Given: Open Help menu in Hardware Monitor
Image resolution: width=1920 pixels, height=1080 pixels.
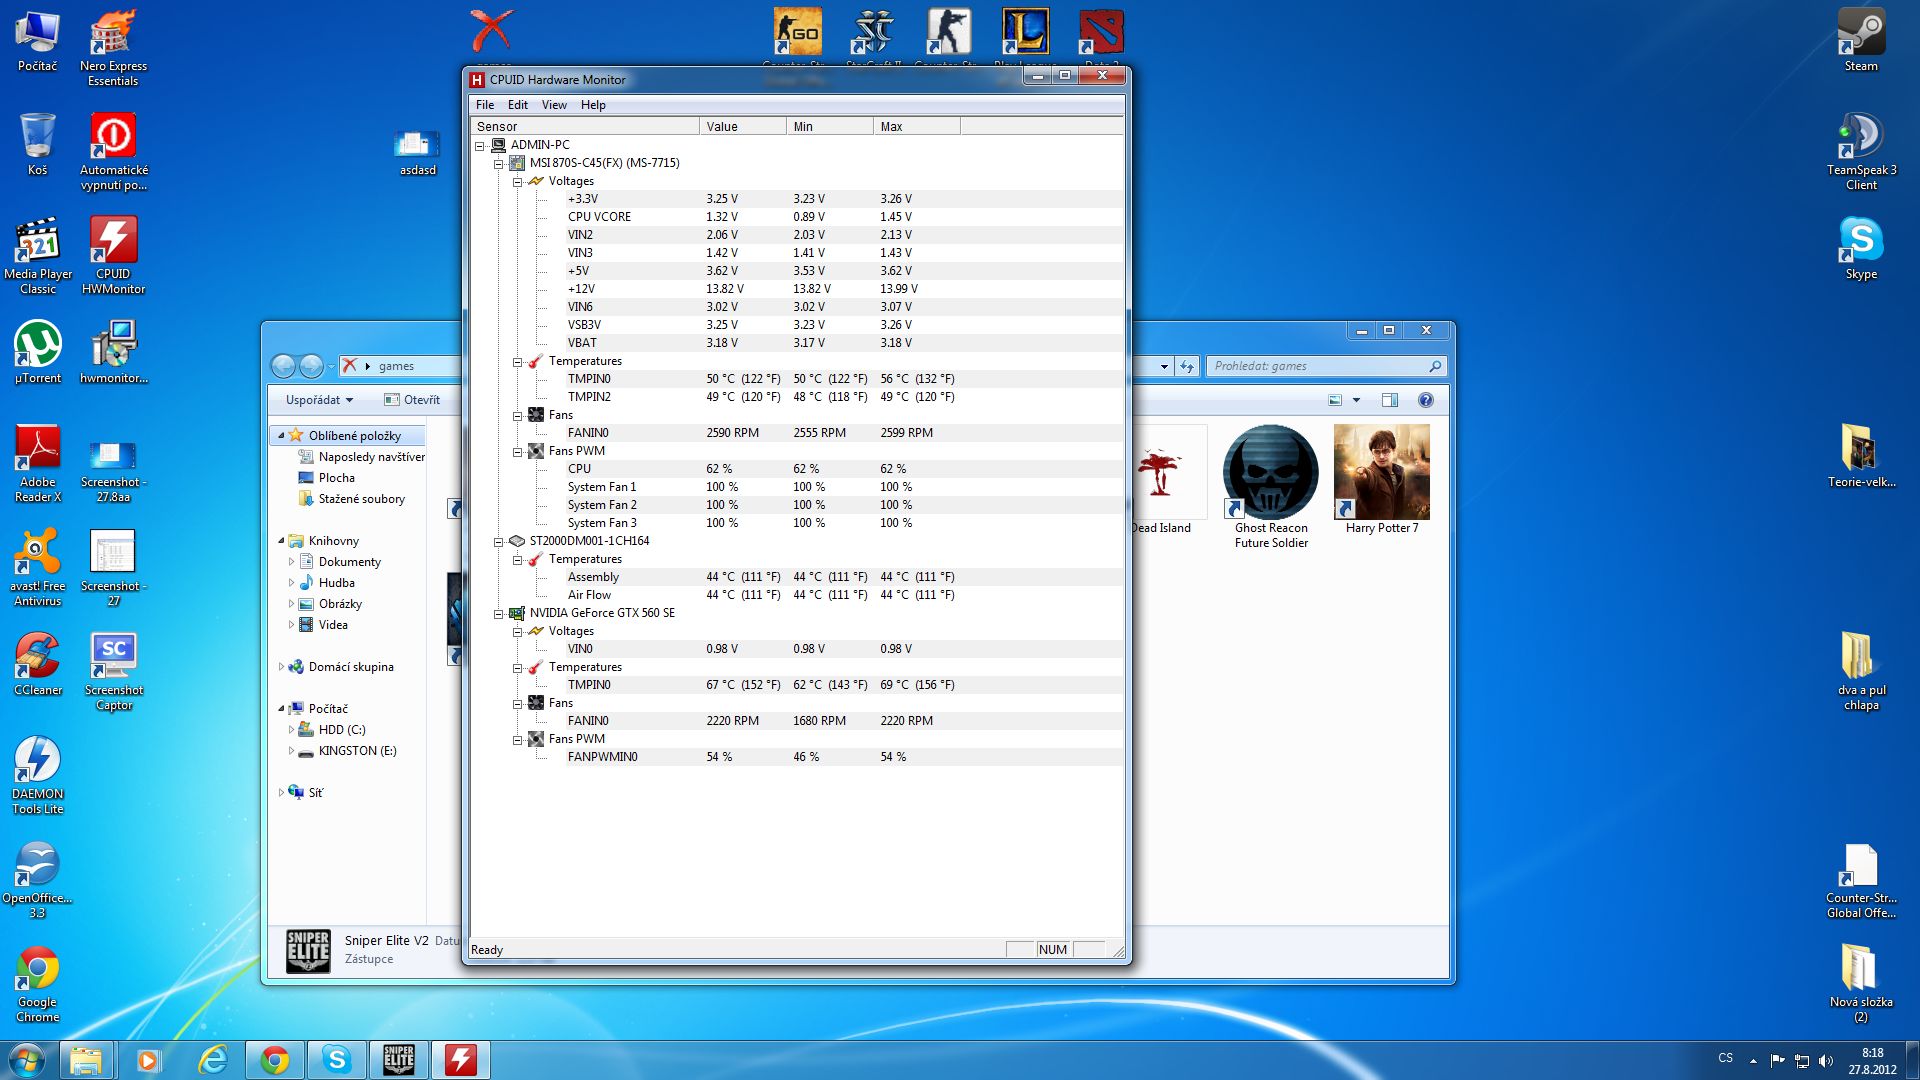Looking at the screenshot, I should 593,105.
